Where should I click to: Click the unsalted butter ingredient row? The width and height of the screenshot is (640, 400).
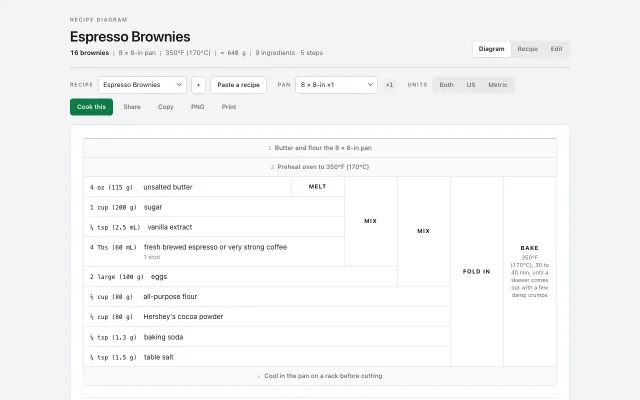pos(187,187)
